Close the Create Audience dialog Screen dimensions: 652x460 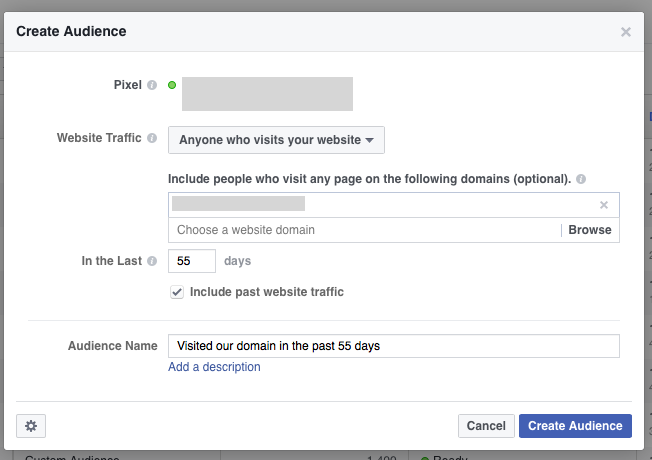click(625, 32)
